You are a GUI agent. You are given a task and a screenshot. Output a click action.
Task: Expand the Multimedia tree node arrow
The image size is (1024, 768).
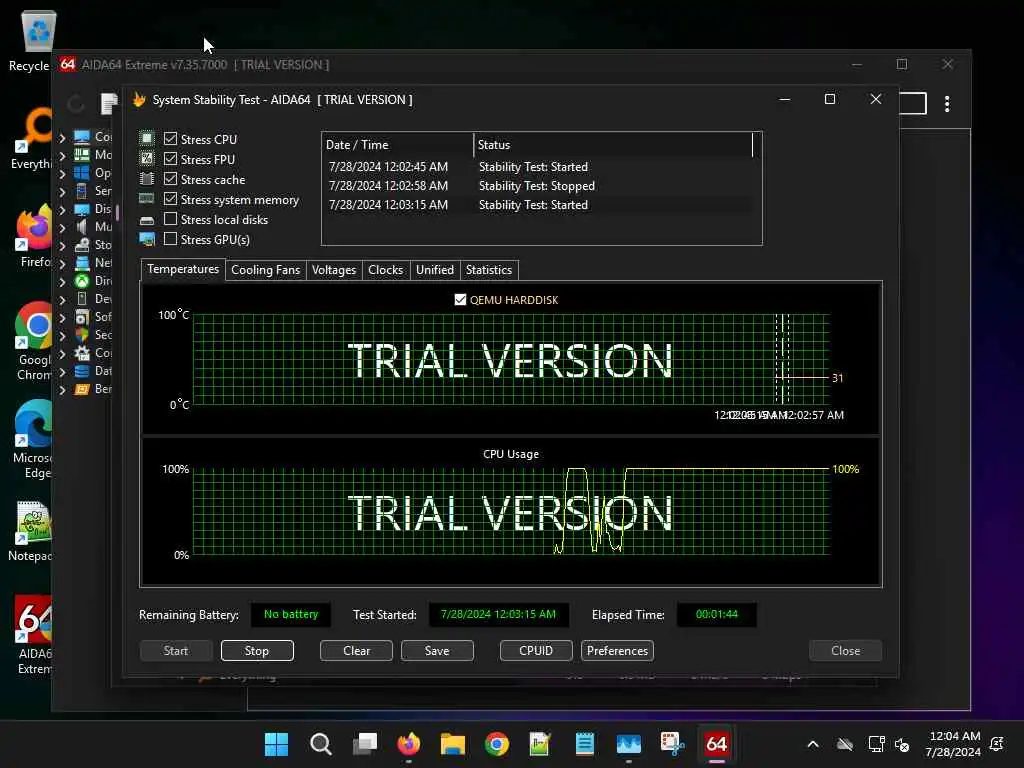click(62, 228)
